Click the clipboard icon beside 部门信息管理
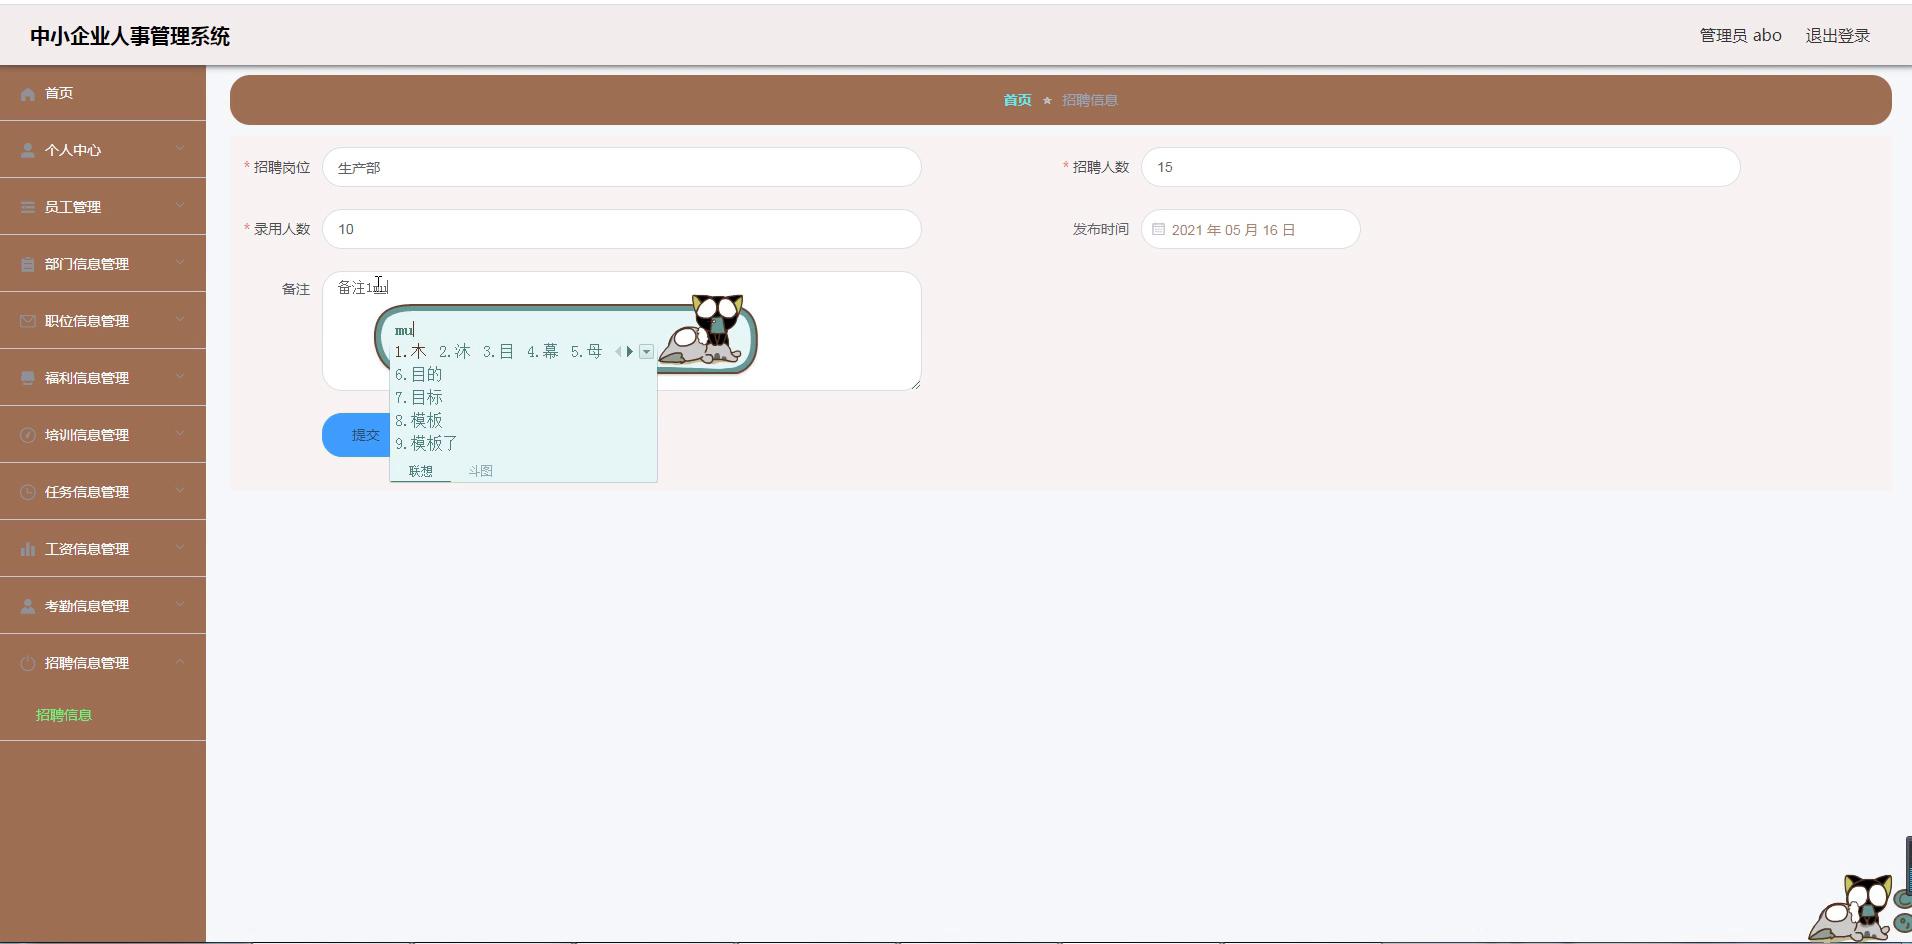This screenshot has height=944, width=1912. (28, 264)
